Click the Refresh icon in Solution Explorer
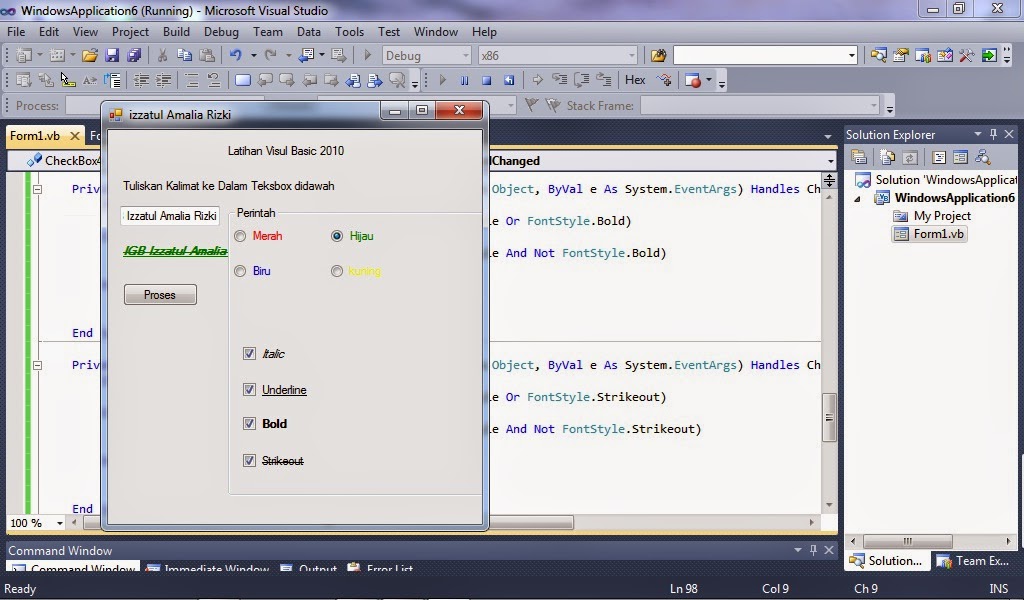This screenshot has height=600, width=1024. click(x=910, y=158)
